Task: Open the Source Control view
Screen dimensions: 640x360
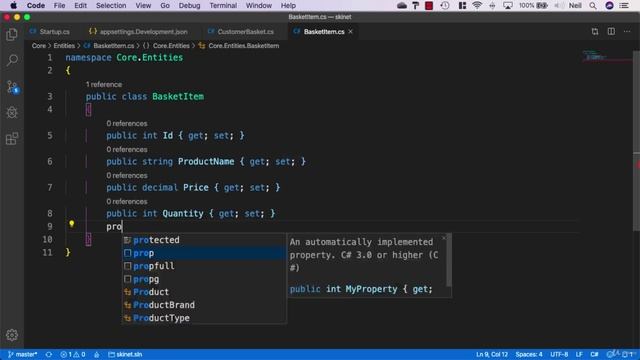Action: (x=12, y=87)
